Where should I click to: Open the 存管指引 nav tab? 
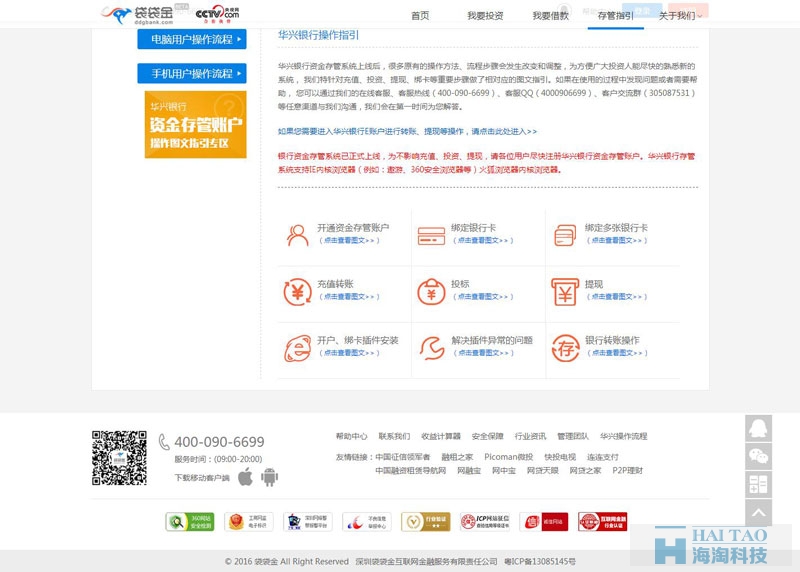(x=615, y=16)
